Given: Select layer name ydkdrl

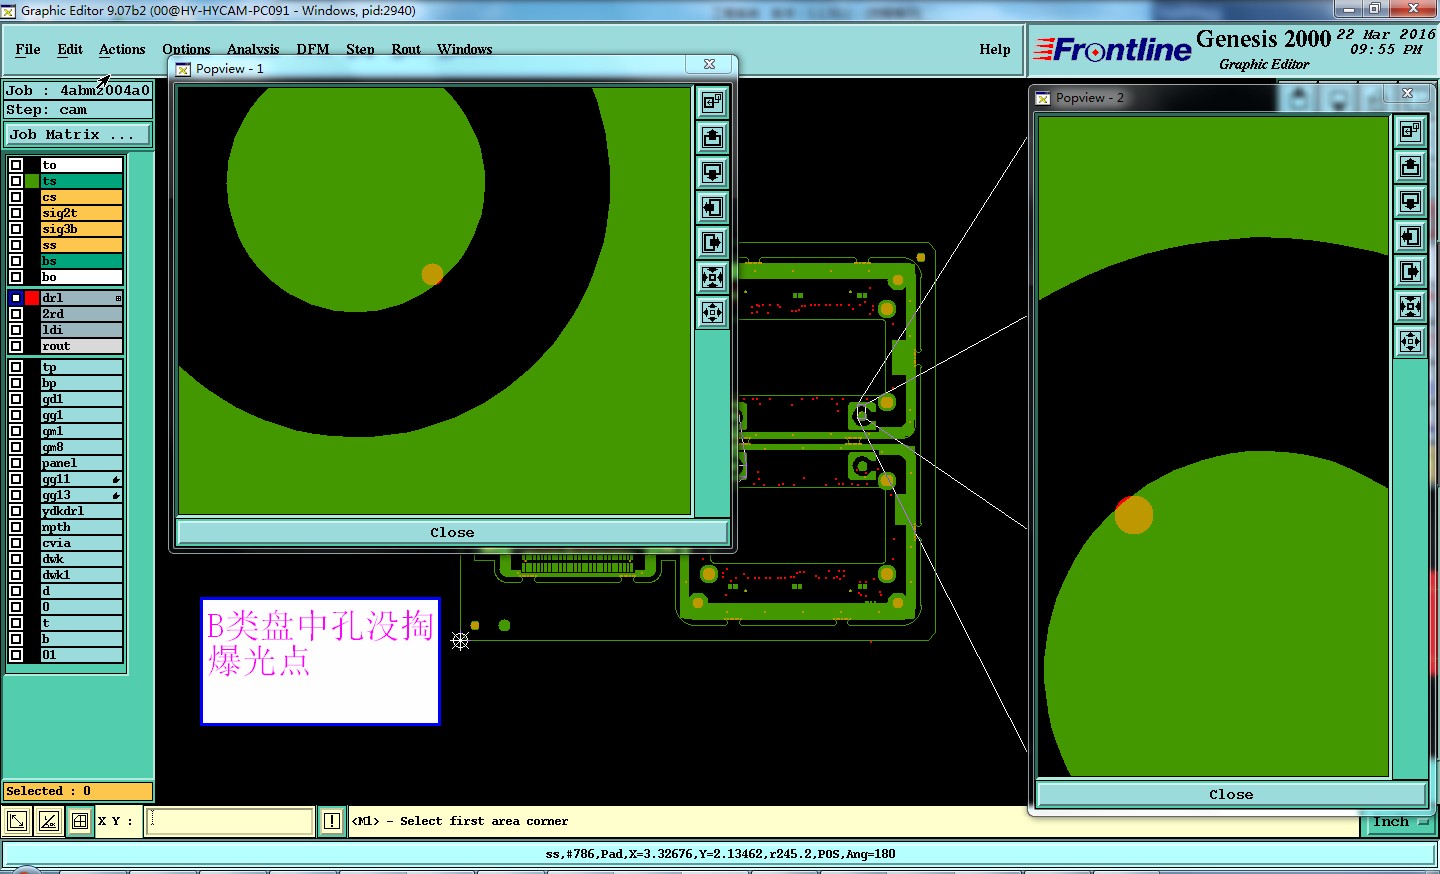Looking at the screenshot, I should 81,511.
